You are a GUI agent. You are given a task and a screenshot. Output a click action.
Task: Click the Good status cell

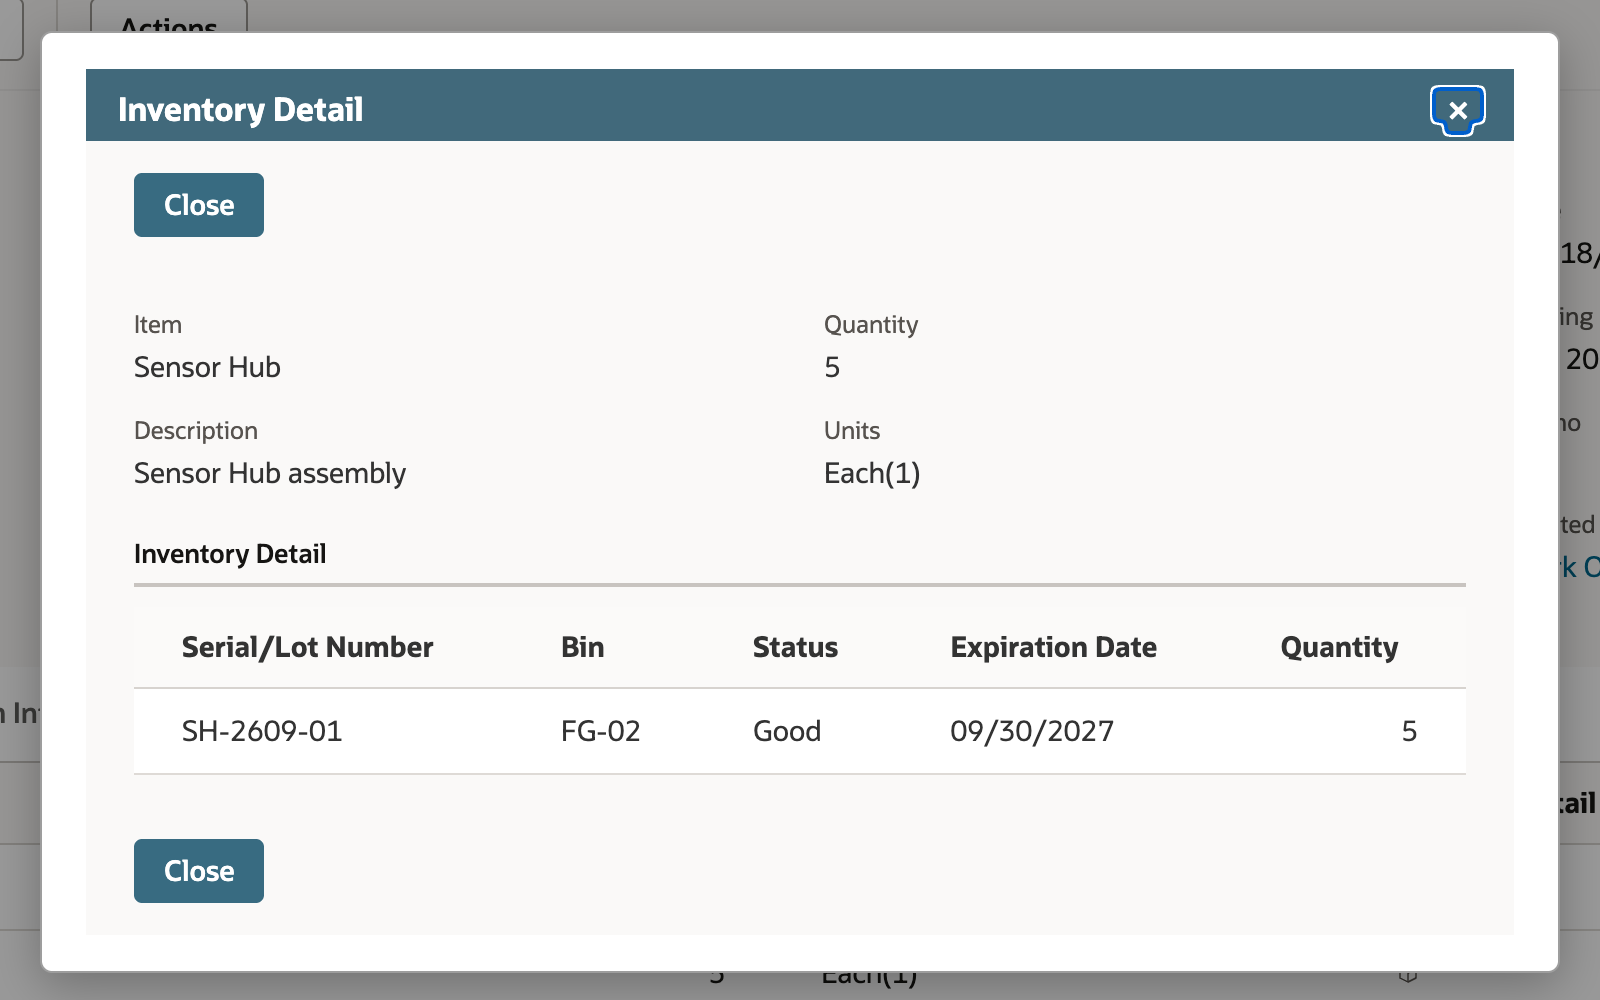(x=787, y=731)
